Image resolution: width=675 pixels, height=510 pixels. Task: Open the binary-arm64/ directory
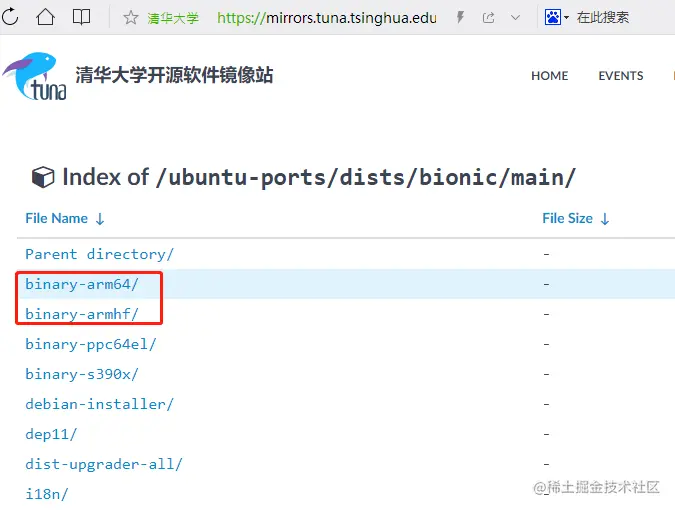click(x=82, y=284)
